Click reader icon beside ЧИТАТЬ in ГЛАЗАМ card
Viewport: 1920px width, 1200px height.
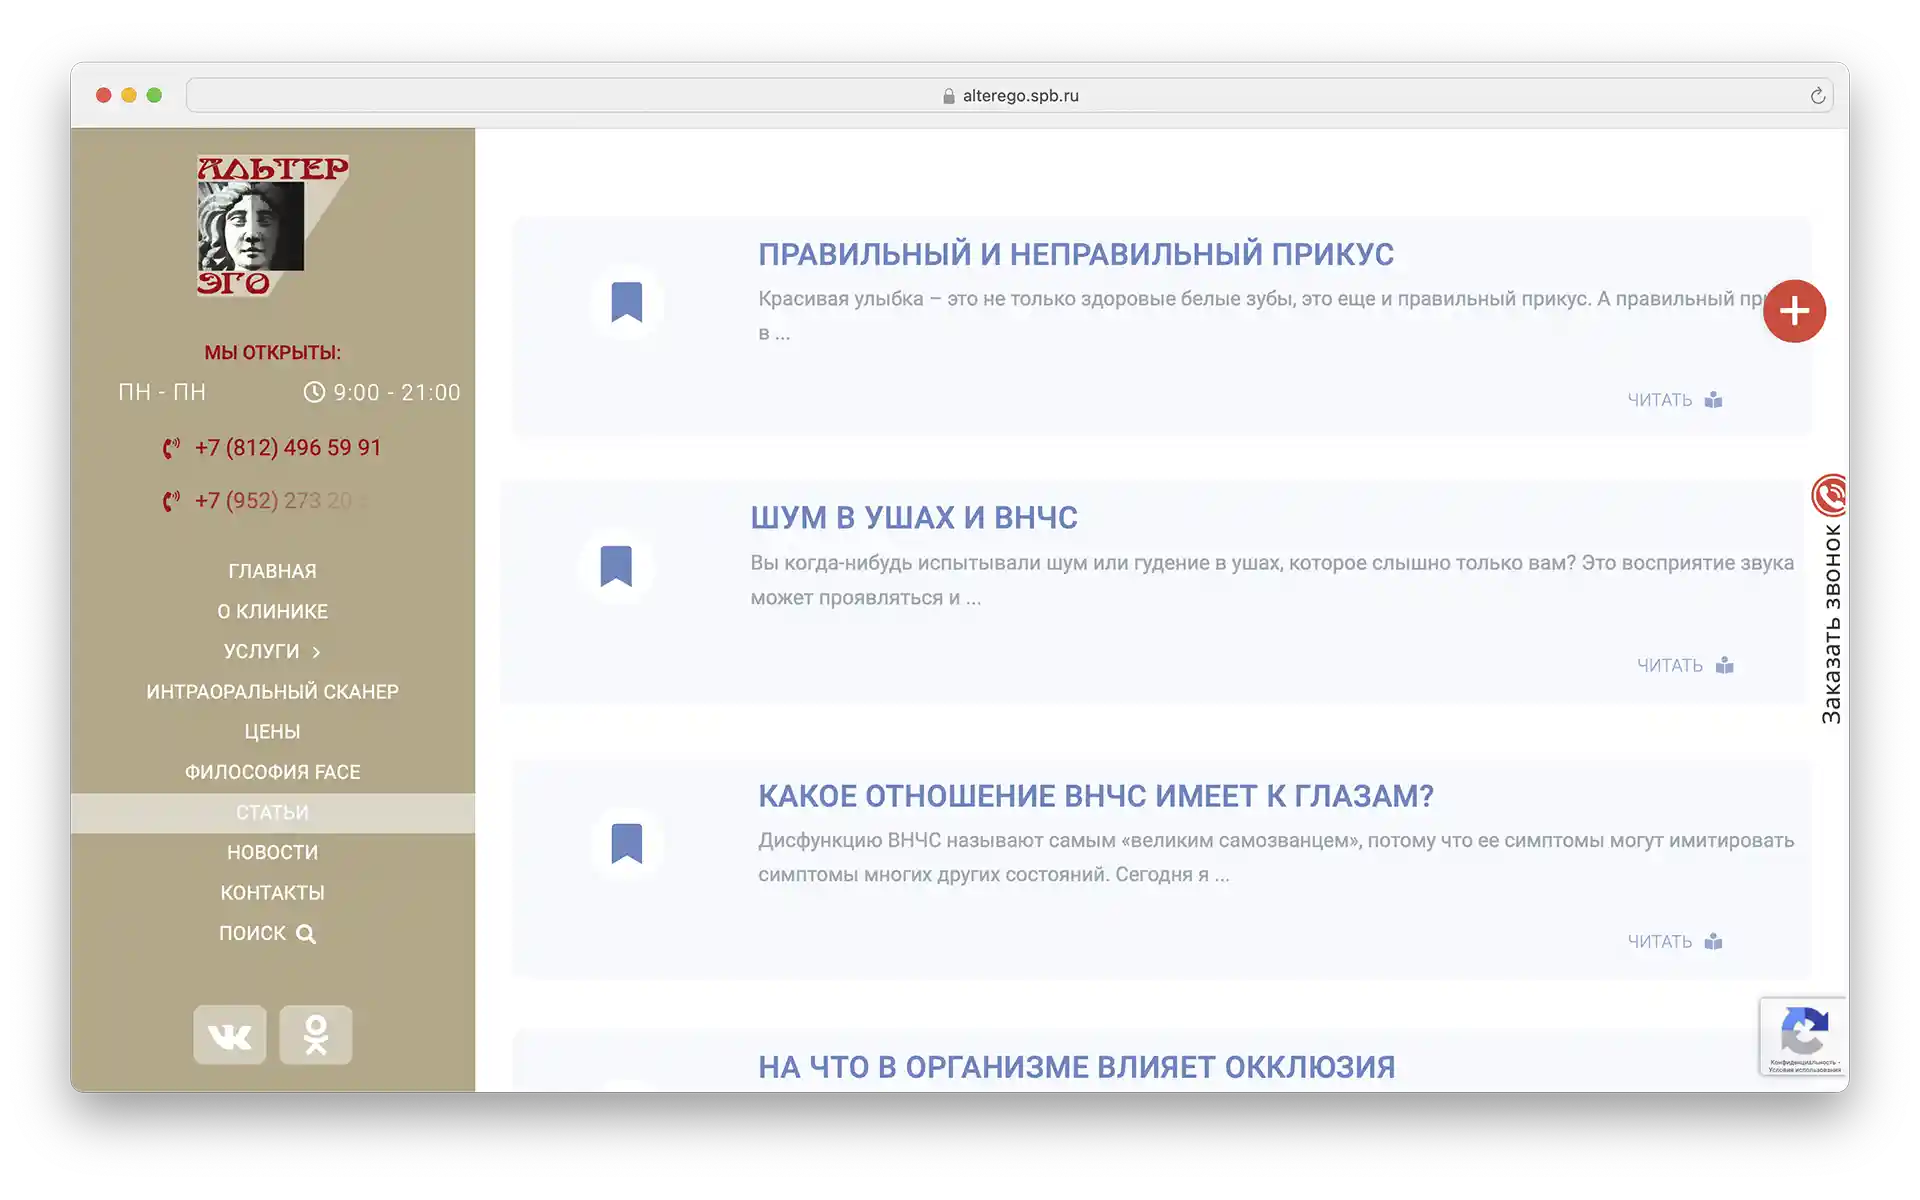[x=1714, y=942]
